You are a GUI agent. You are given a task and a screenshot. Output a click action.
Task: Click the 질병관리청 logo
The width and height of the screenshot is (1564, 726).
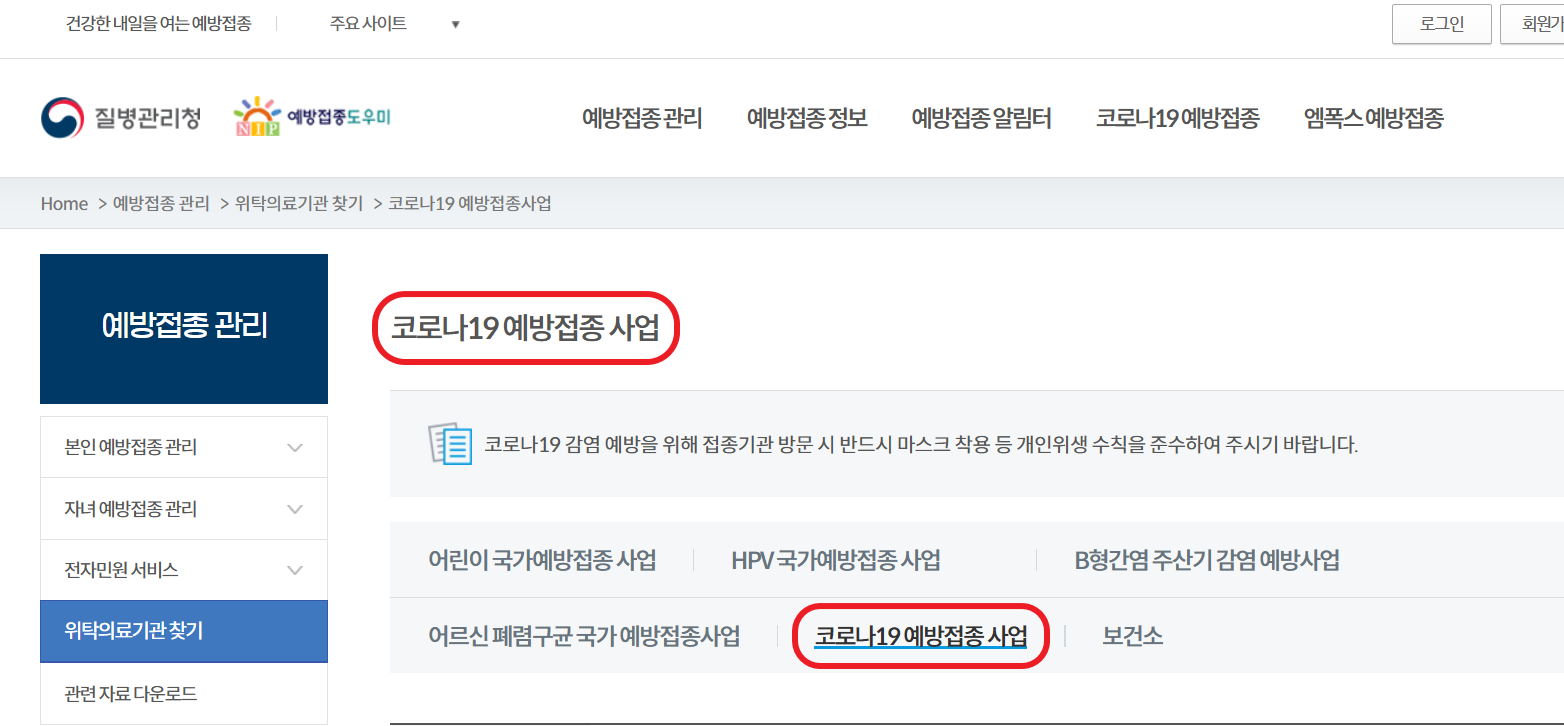[120, 118]
